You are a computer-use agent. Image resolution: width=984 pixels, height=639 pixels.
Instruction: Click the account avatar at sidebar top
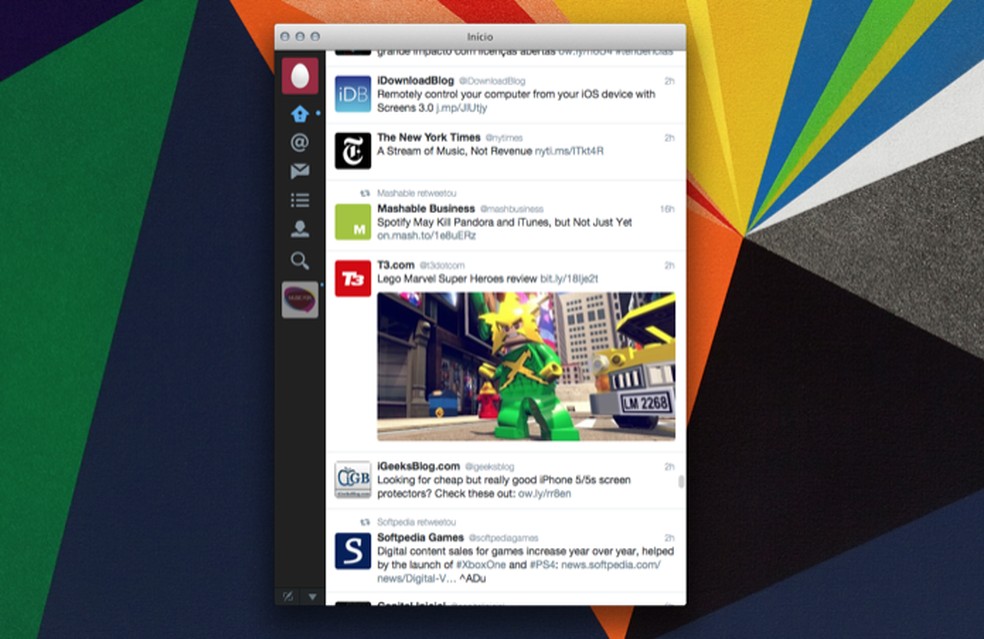pyautogui.click(x=299, y=74)
